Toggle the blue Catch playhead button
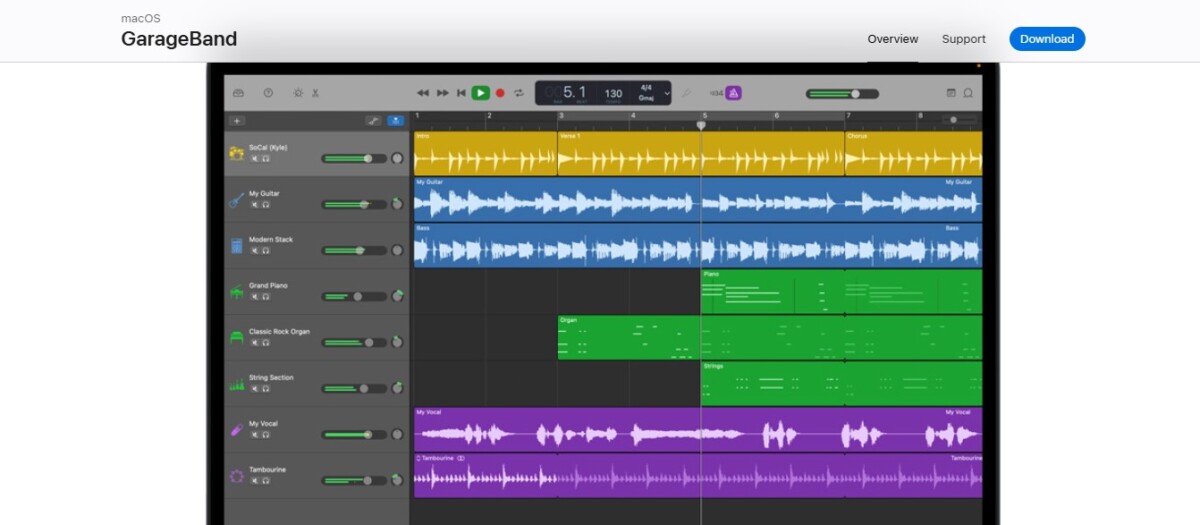 pyautogui.click(x=396, y=120)
